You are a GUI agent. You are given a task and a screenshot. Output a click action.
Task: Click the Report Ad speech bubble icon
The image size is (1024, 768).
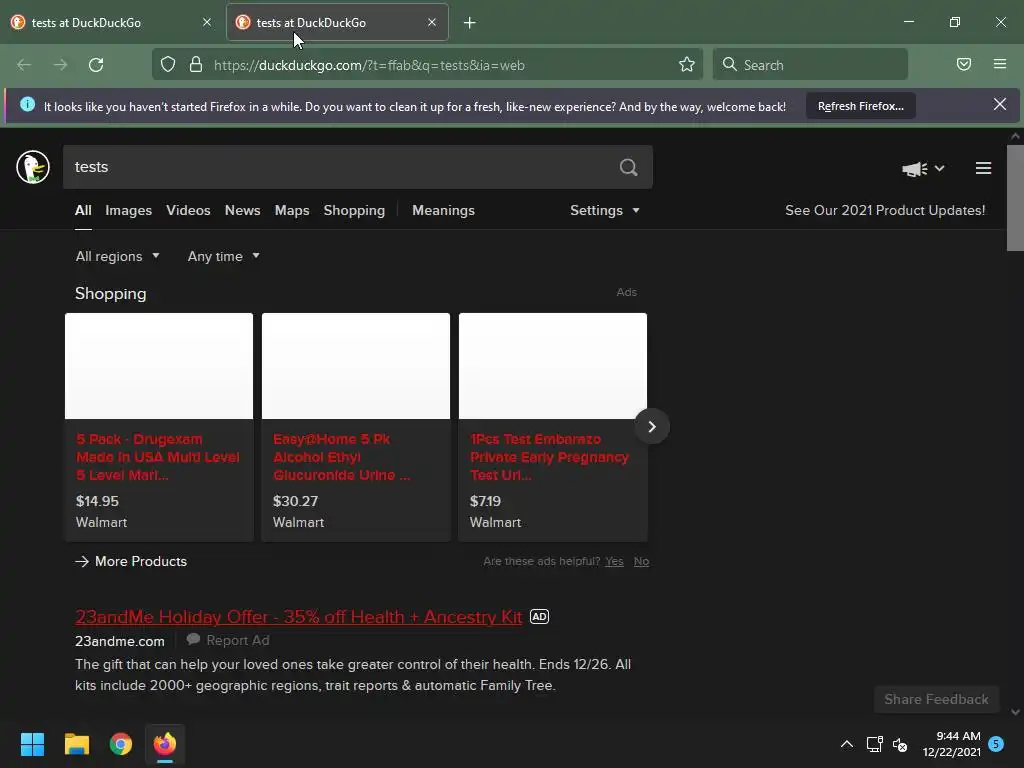point(193,639)
